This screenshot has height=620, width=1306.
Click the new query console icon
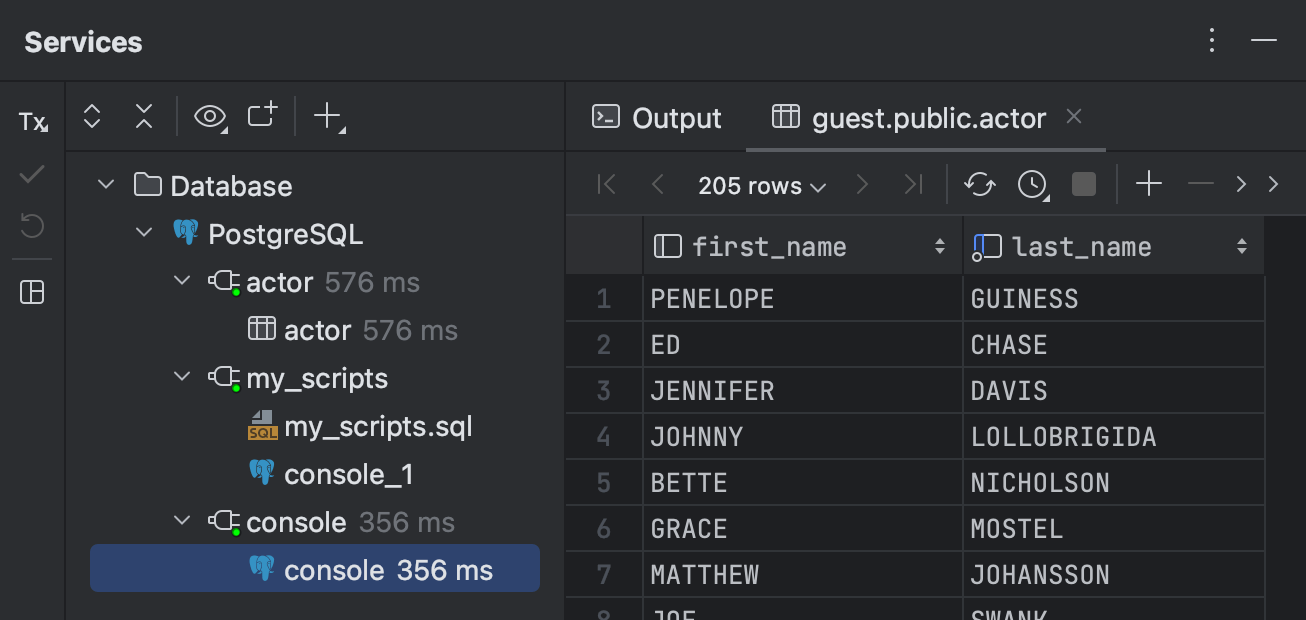coord(261,116)
